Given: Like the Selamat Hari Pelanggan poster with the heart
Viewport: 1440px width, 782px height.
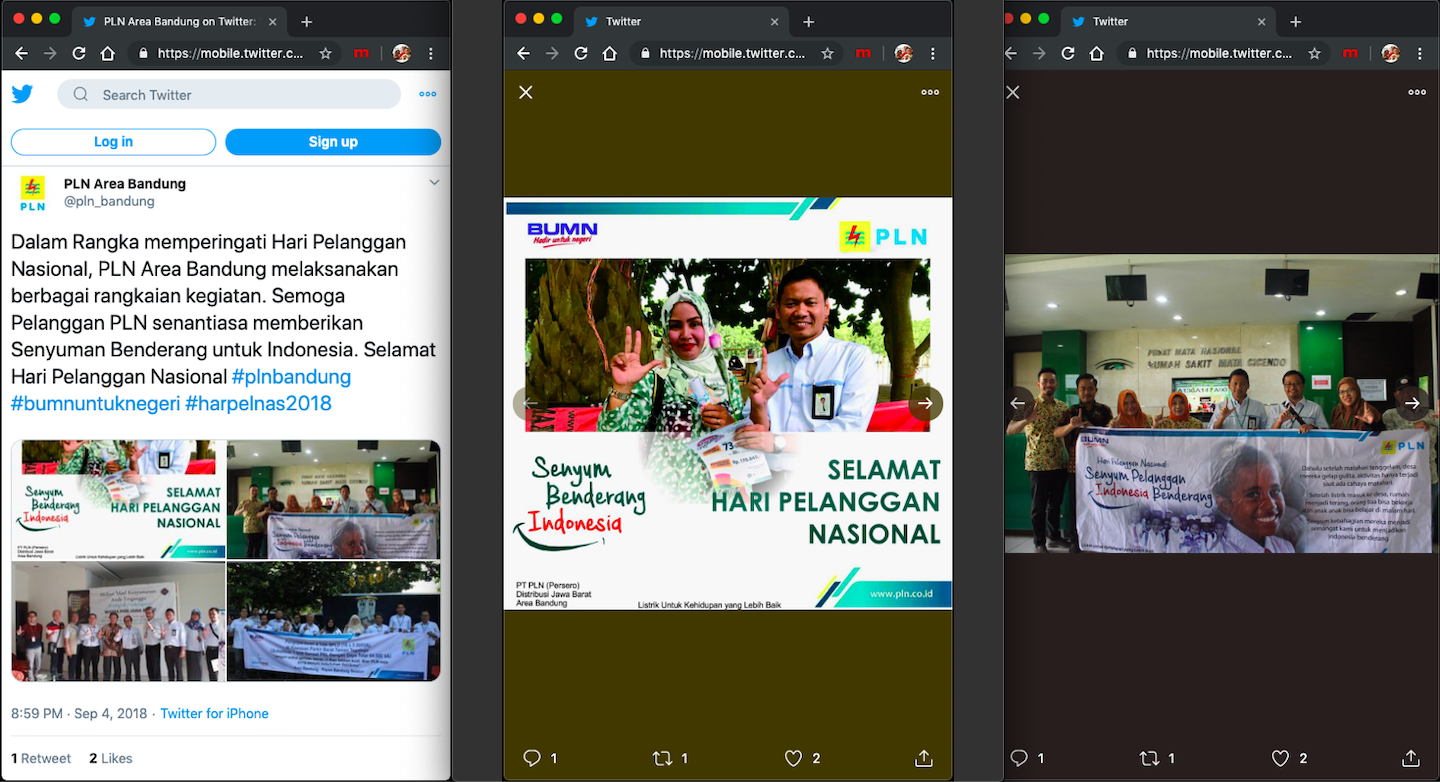Looking at the screenshot, I should click(x=793, y=758).
